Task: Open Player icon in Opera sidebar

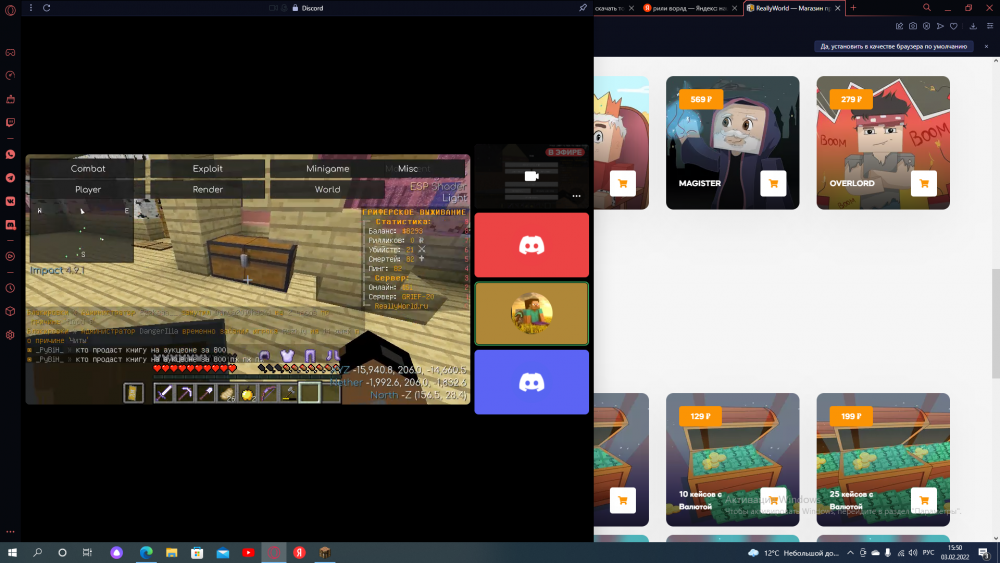Action: click(x=10, y=256)
